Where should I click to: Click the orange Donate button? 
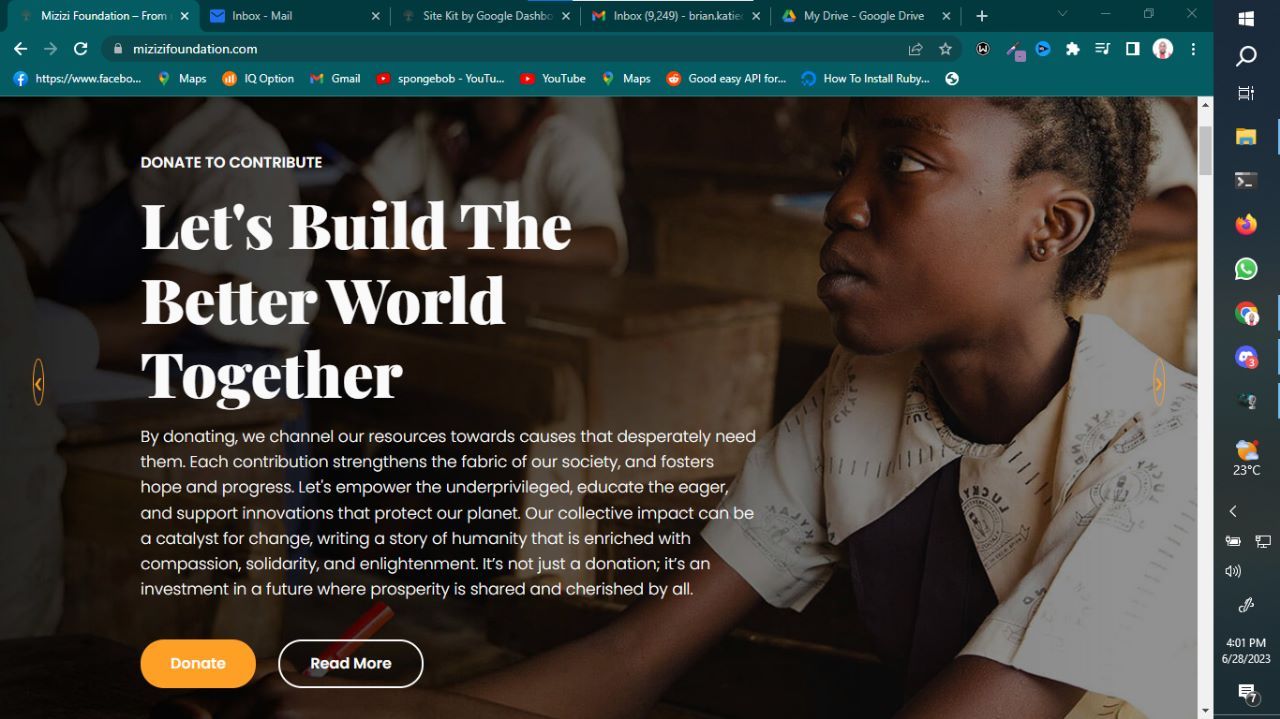[198, 663]
